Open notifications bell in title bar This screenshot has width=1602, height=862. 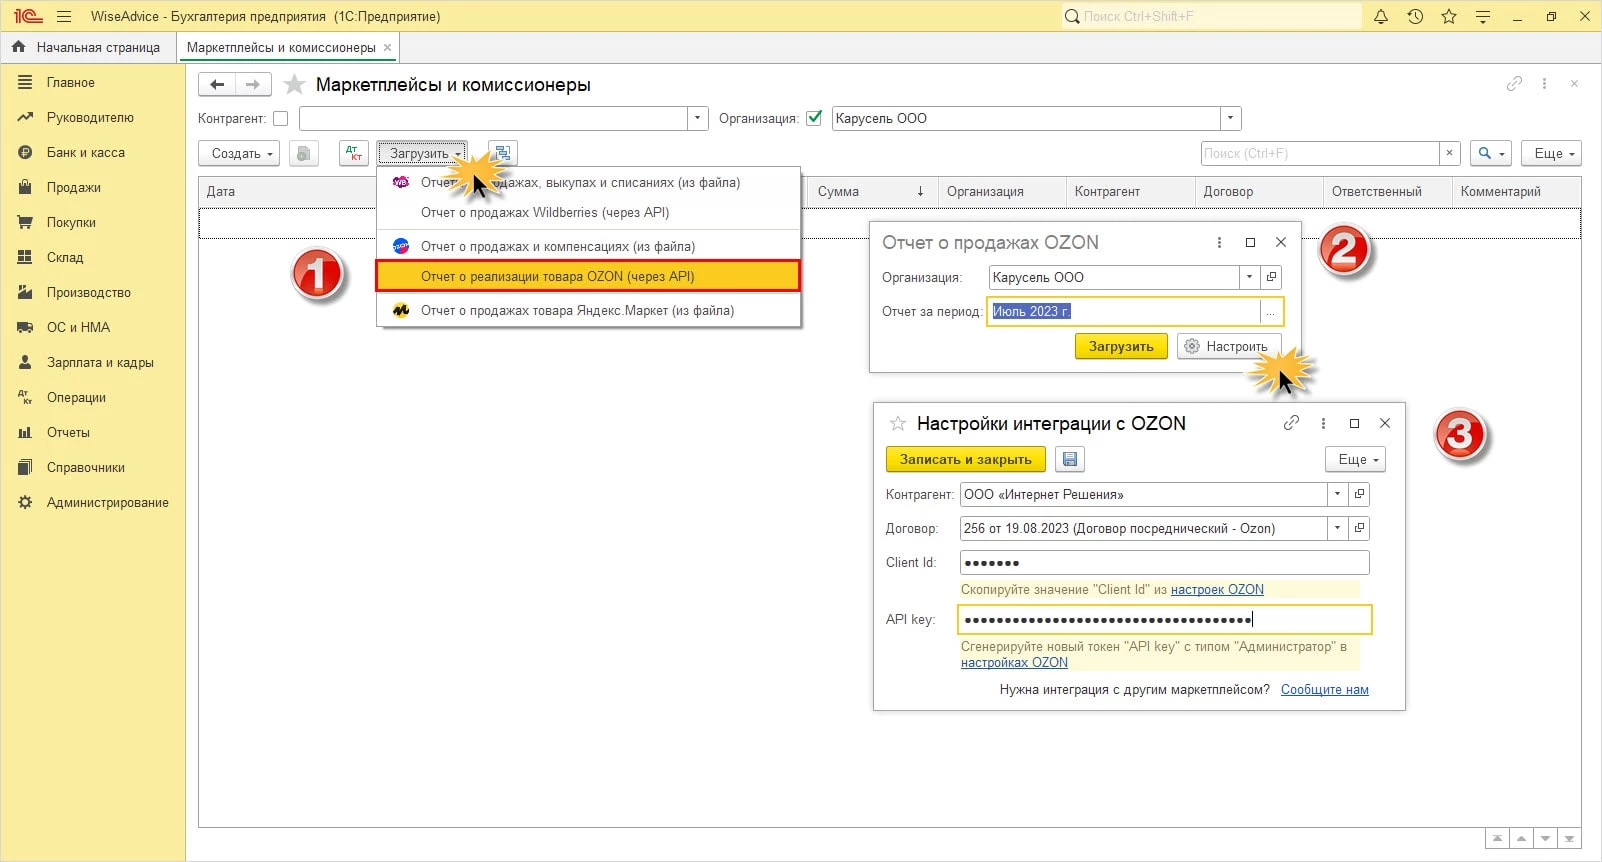tap(1381, 16)
